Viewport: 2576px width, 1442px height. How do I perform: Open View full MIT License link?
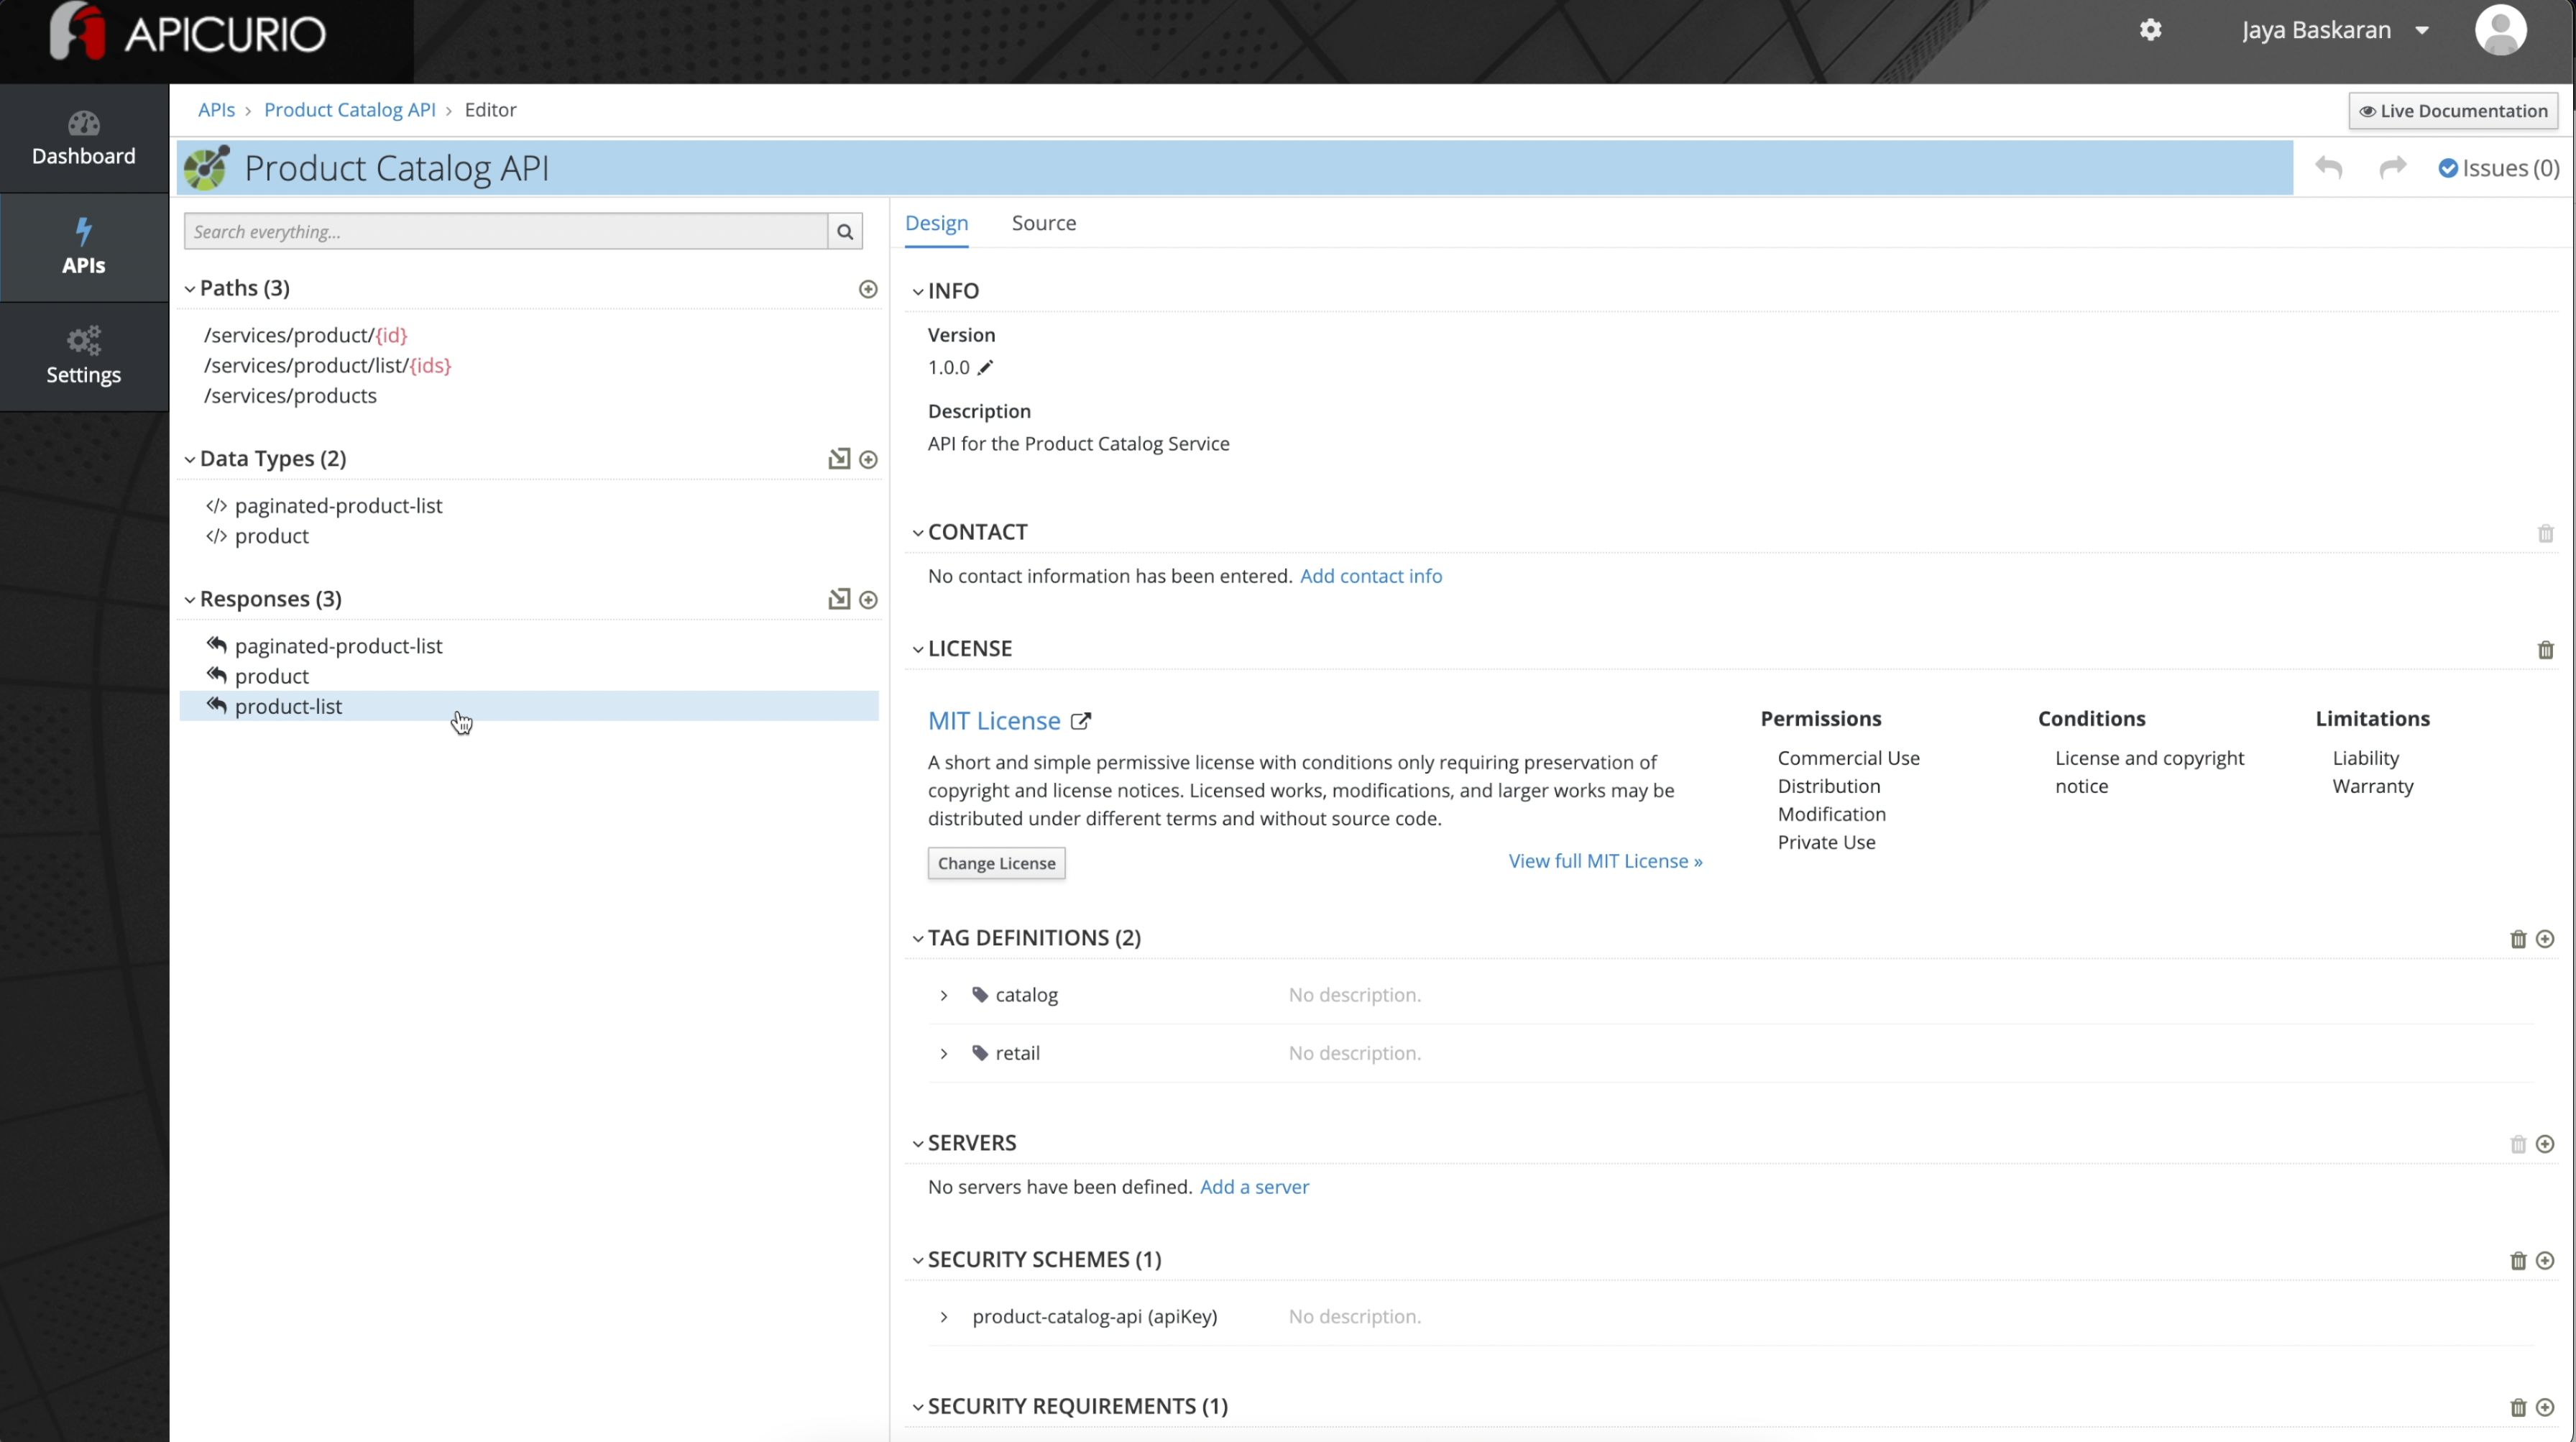point(1605,861)
